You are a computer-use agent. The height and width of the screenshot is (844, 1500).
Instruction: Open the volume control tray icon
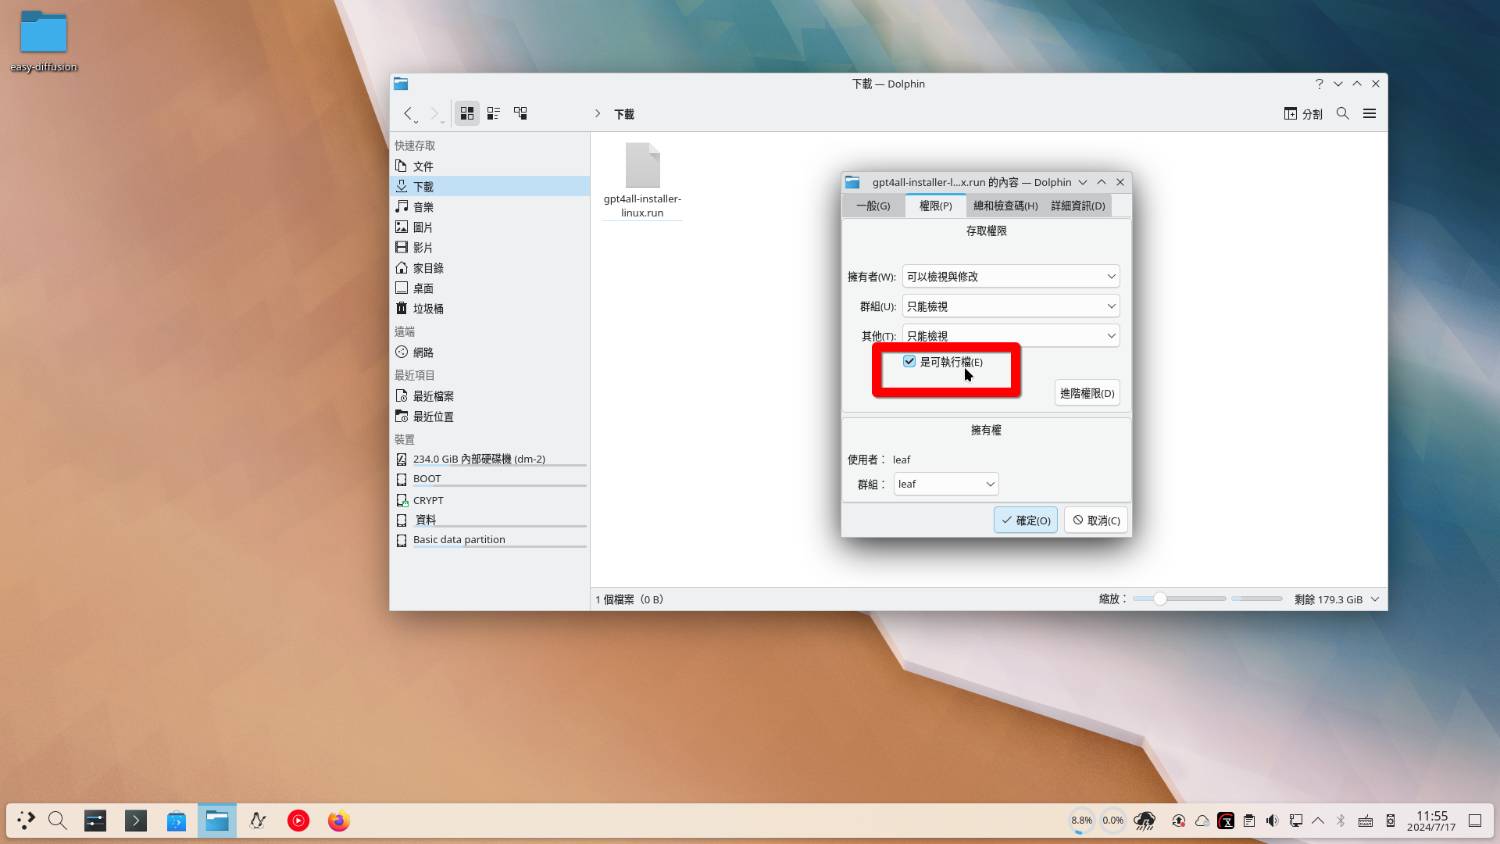[1272, 821]
